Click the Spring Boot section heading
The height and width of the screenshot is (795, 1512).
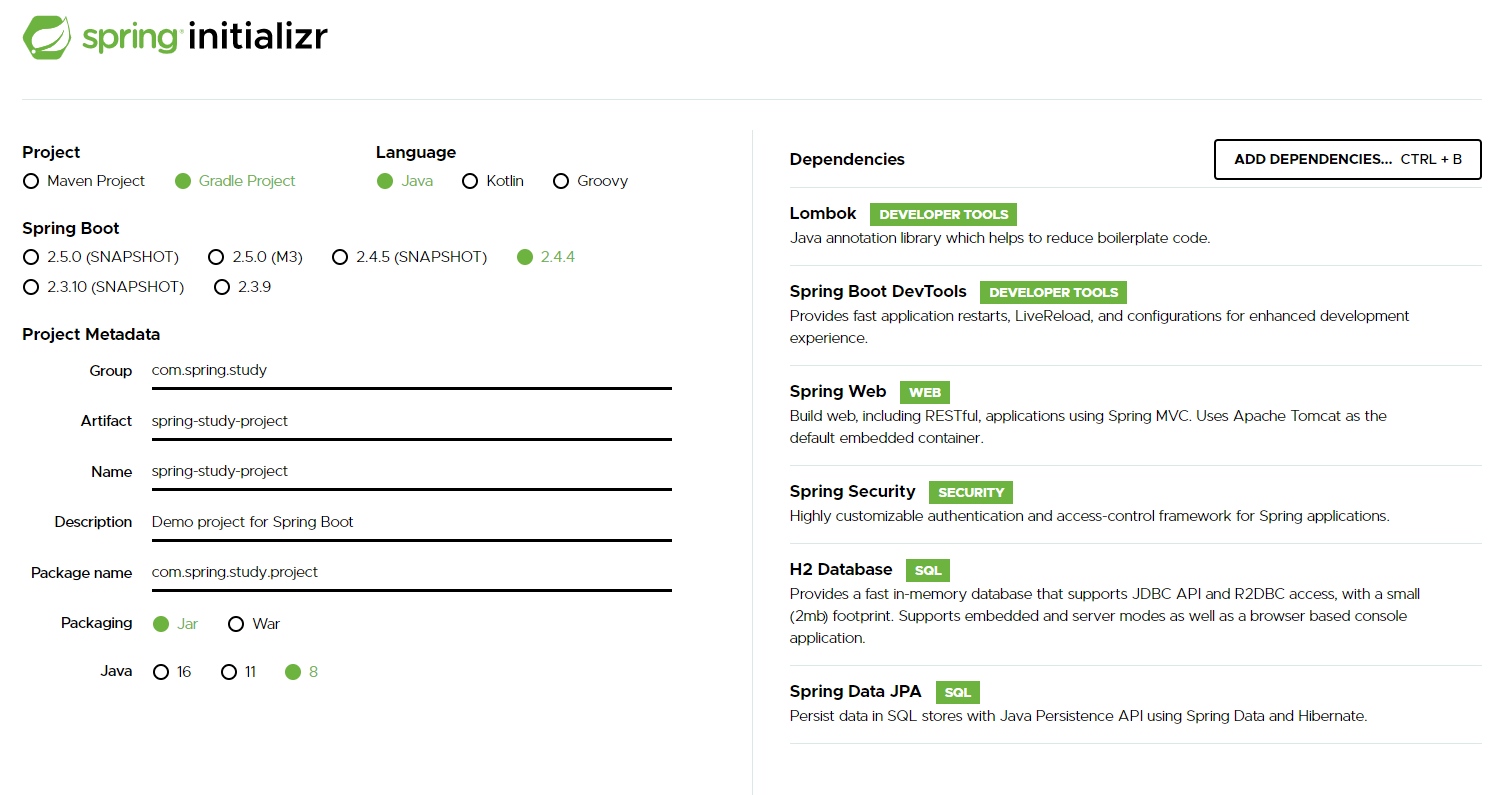coord(71,229)
